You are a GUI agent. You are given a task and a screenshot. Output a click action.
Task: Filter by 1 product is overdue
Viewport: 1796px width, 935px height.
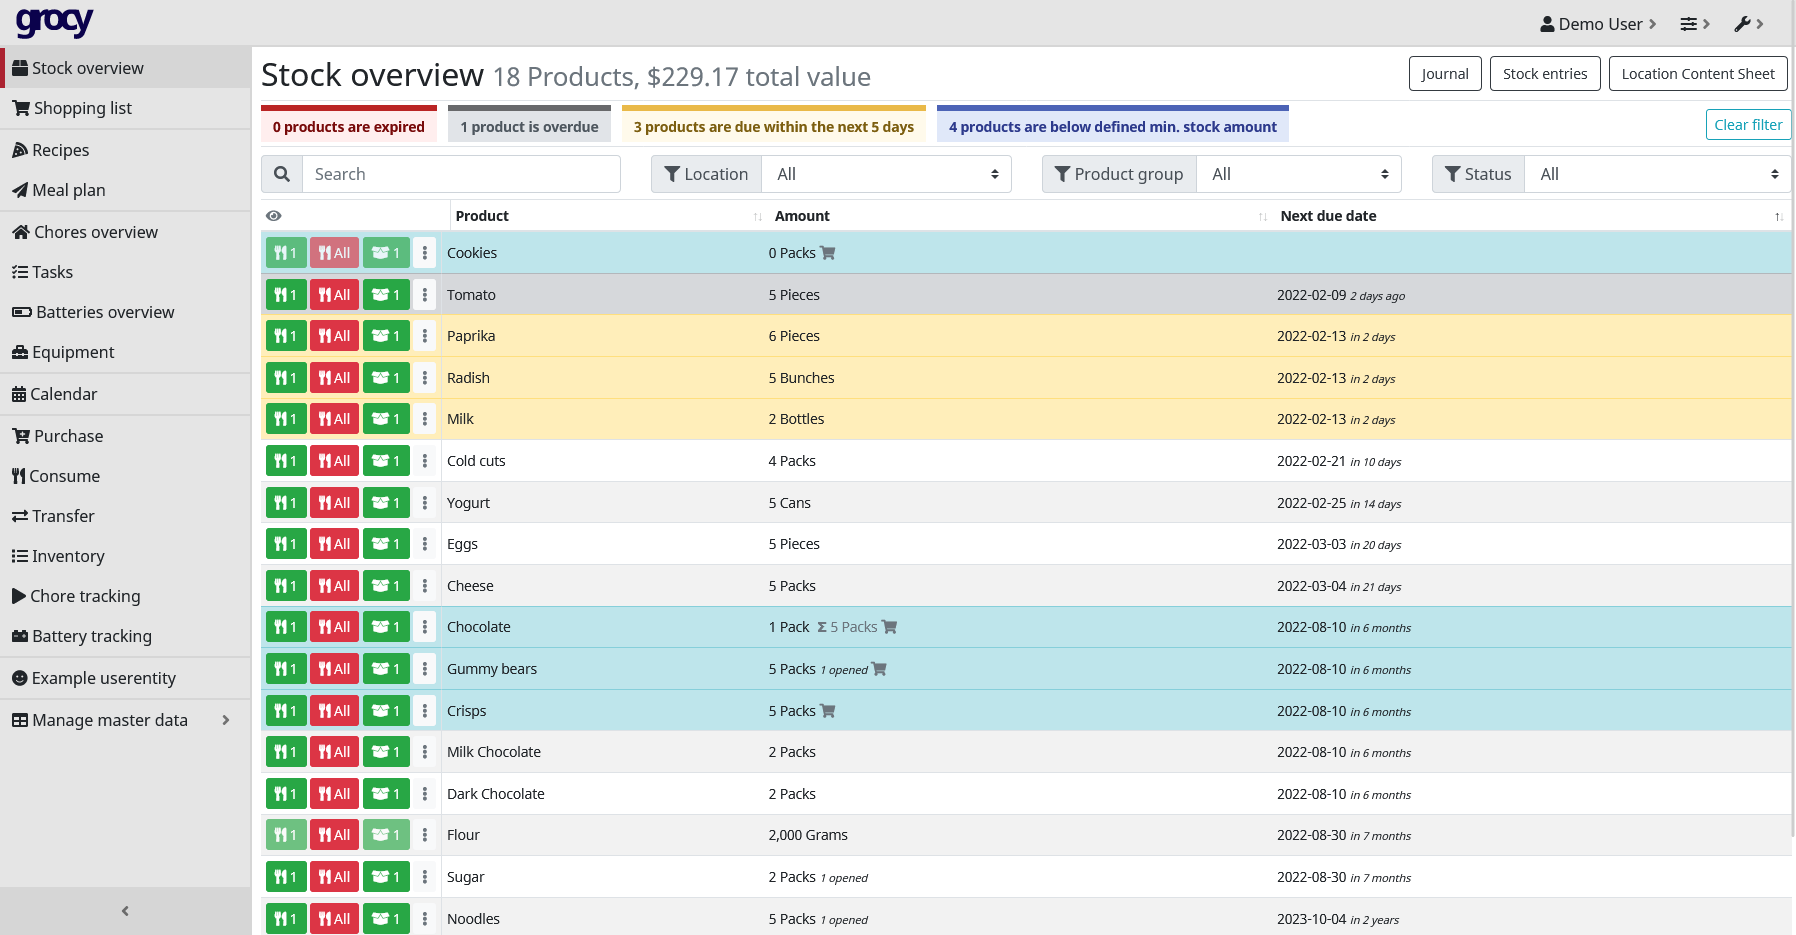(529, 127)
